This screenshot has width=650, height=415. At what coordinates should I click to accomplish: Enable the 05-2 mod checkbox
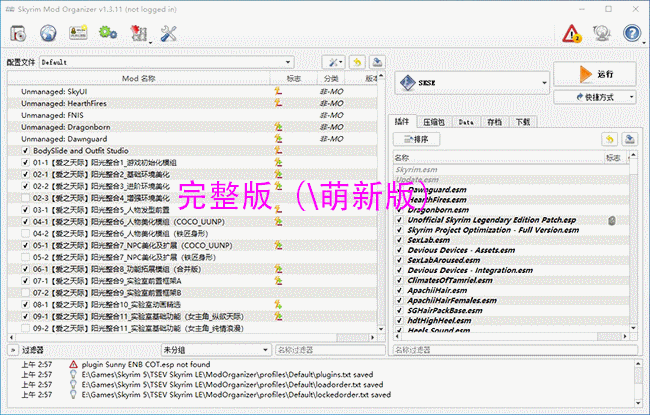tap(25, 257)
